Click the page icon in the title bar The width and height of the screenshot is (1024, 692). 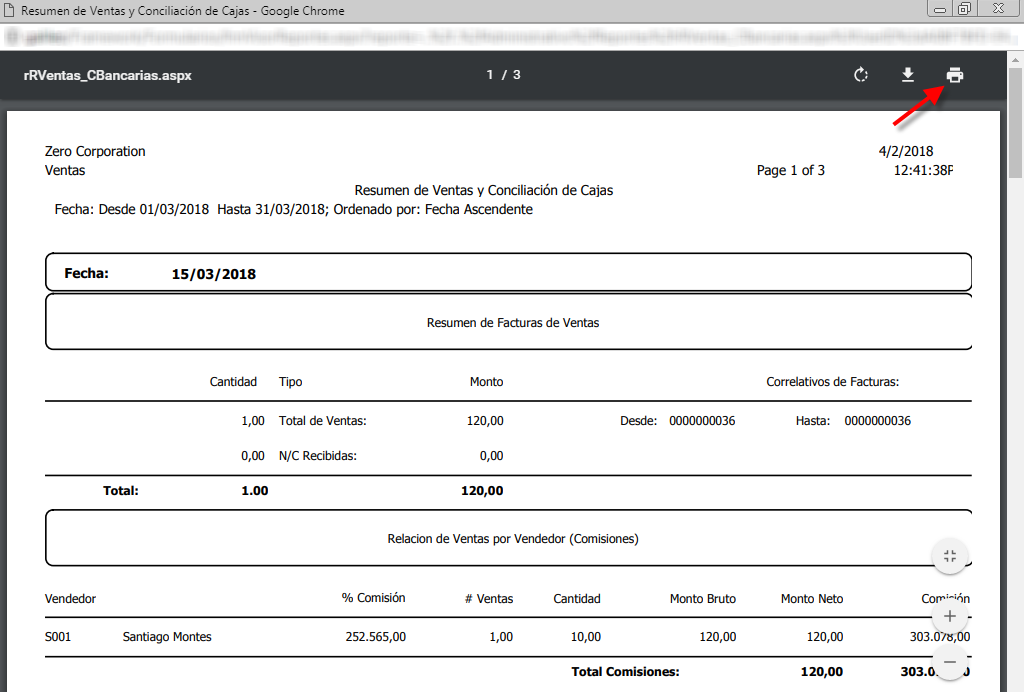point(10,11)
